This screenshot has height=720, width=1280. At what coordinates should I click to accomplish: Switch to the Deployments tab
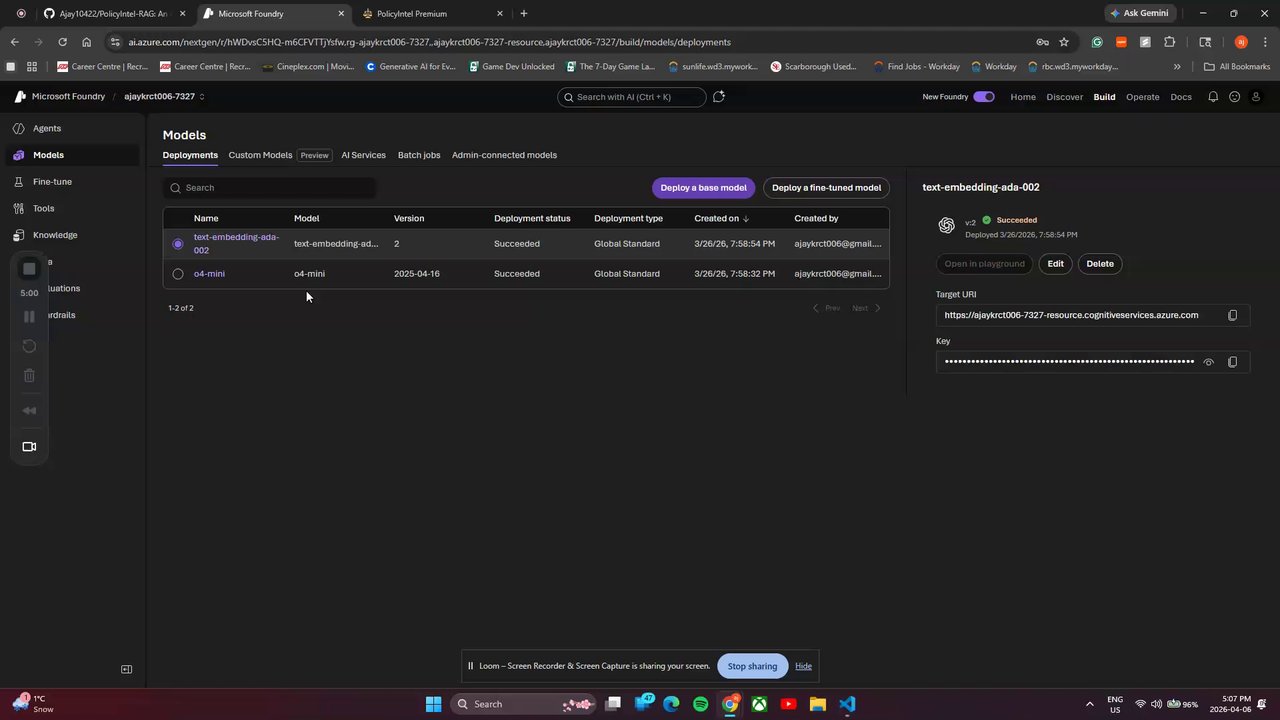pyautogui.click(x=190, y=155)
